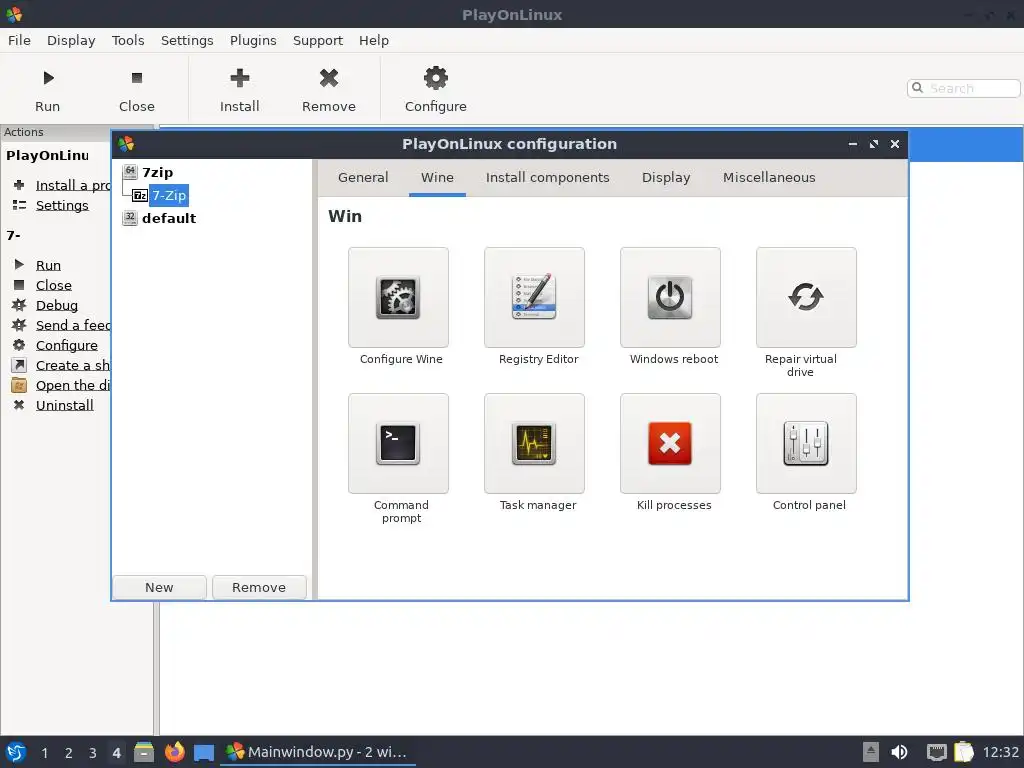1024x768 pixels.
Task: Click Kill processes red icon
Action: pos(670,443)
